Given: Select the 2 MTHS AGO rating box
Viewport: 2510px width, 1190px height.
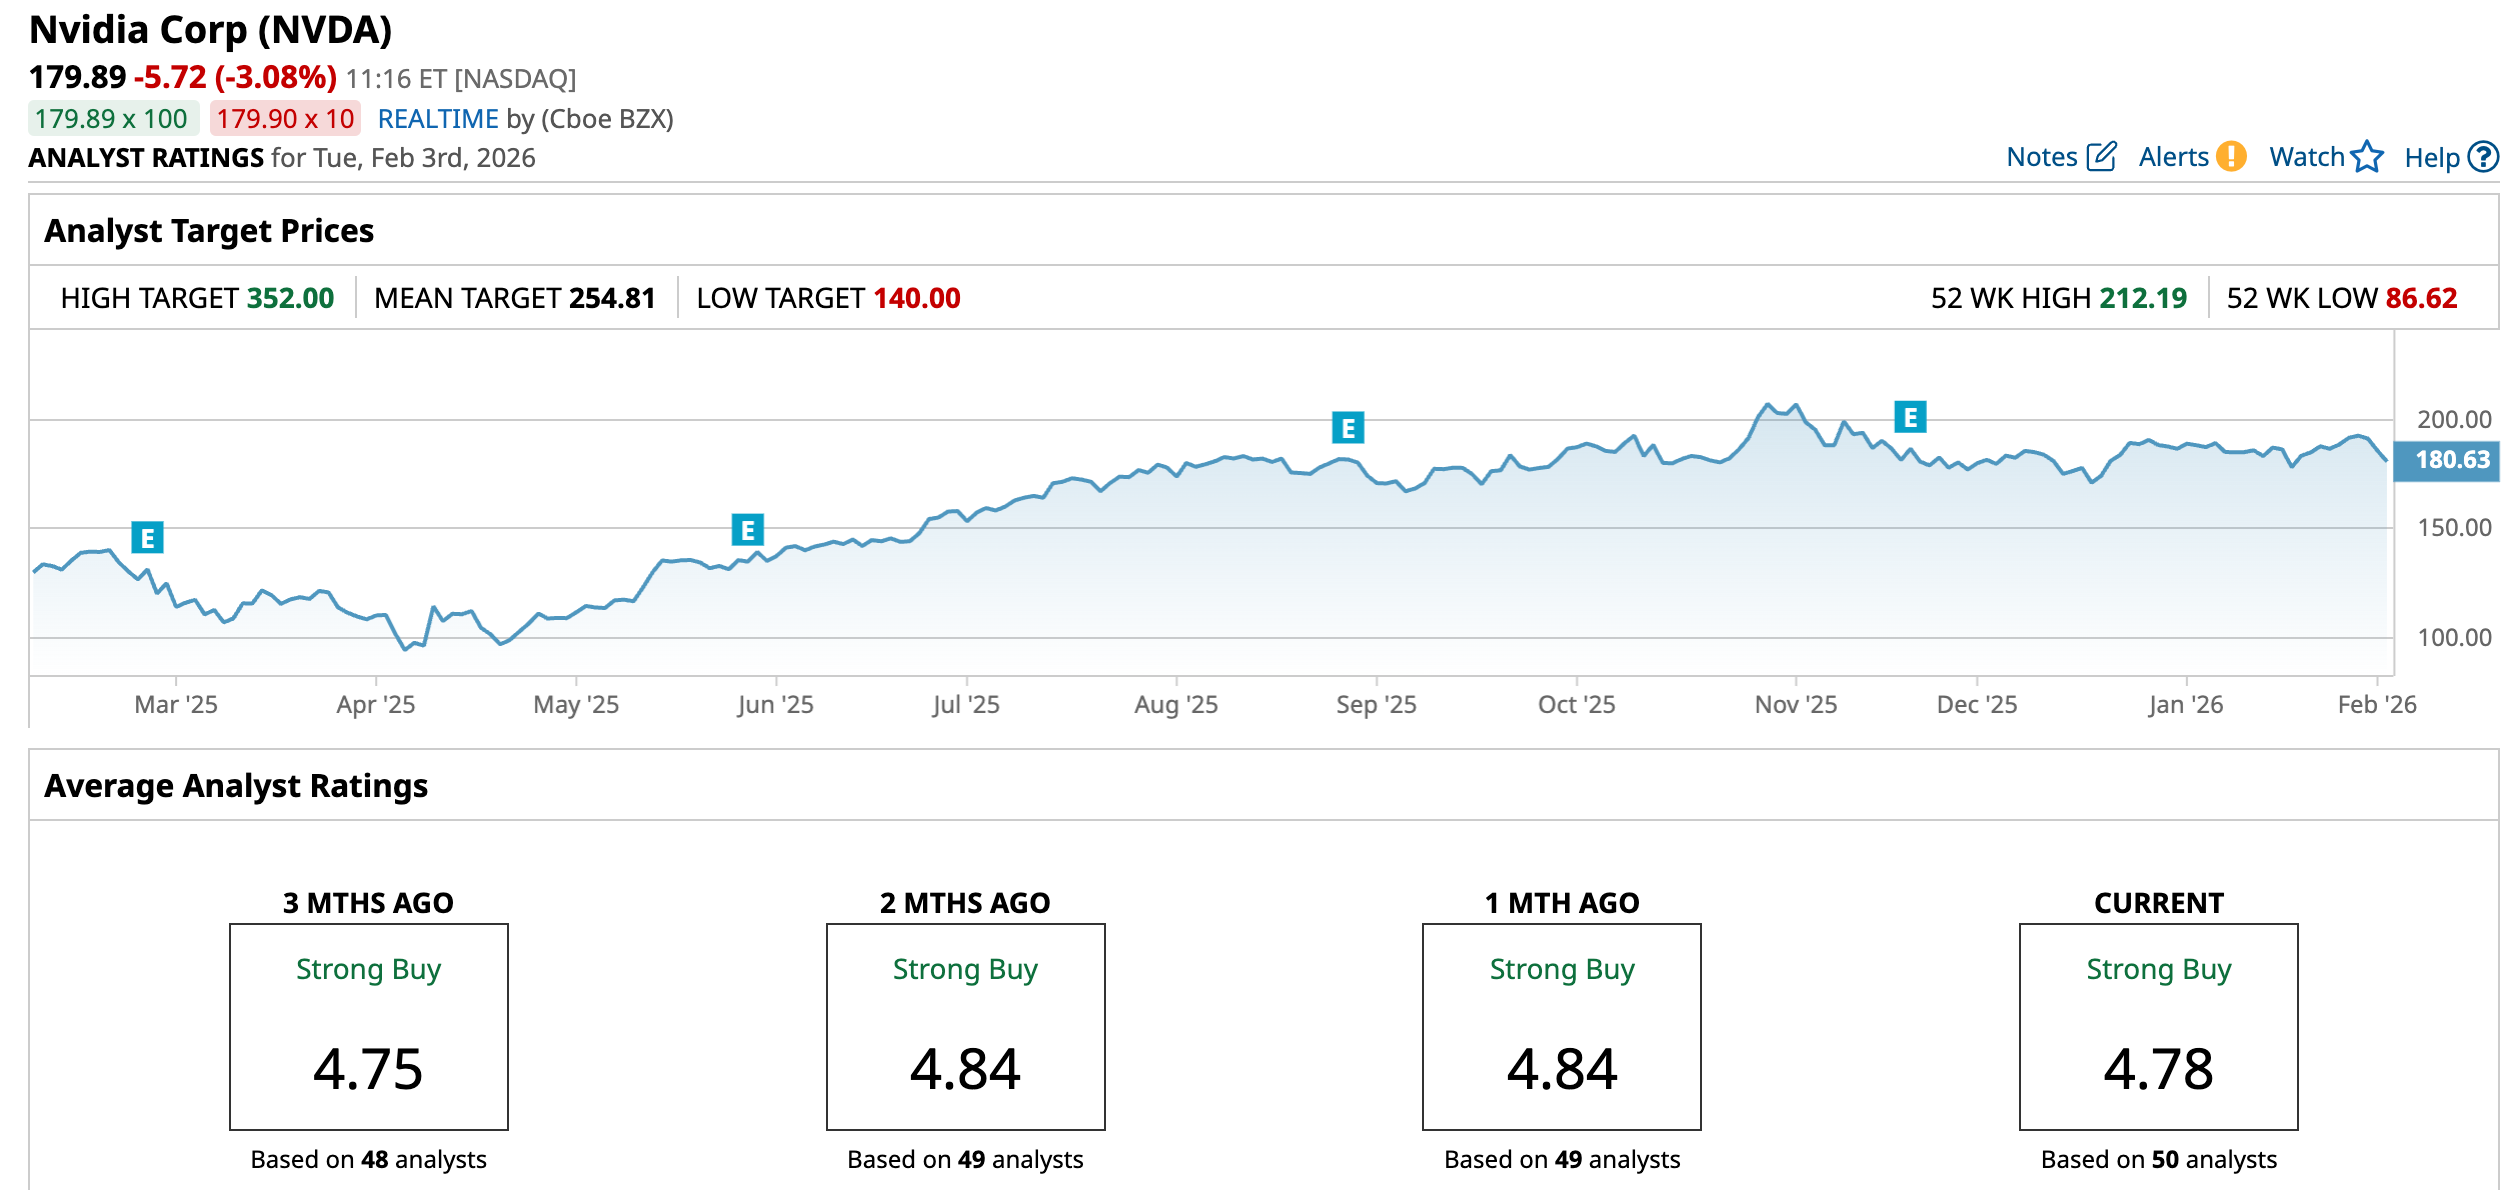Looking at the screenshot, I should pyautogui.click(x=965, y=1026).
